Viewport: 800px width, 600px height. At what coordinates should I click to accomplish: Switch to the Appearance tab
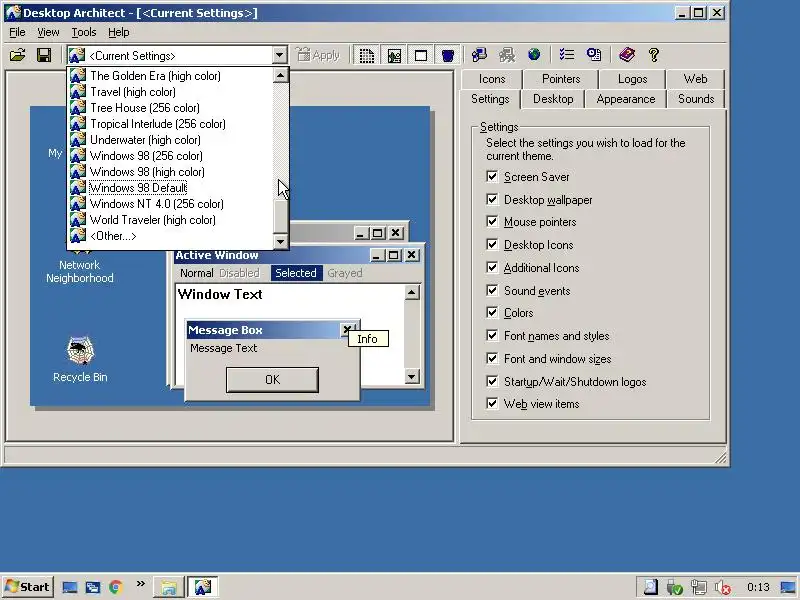pyautogui.click(x=626, y=99)
